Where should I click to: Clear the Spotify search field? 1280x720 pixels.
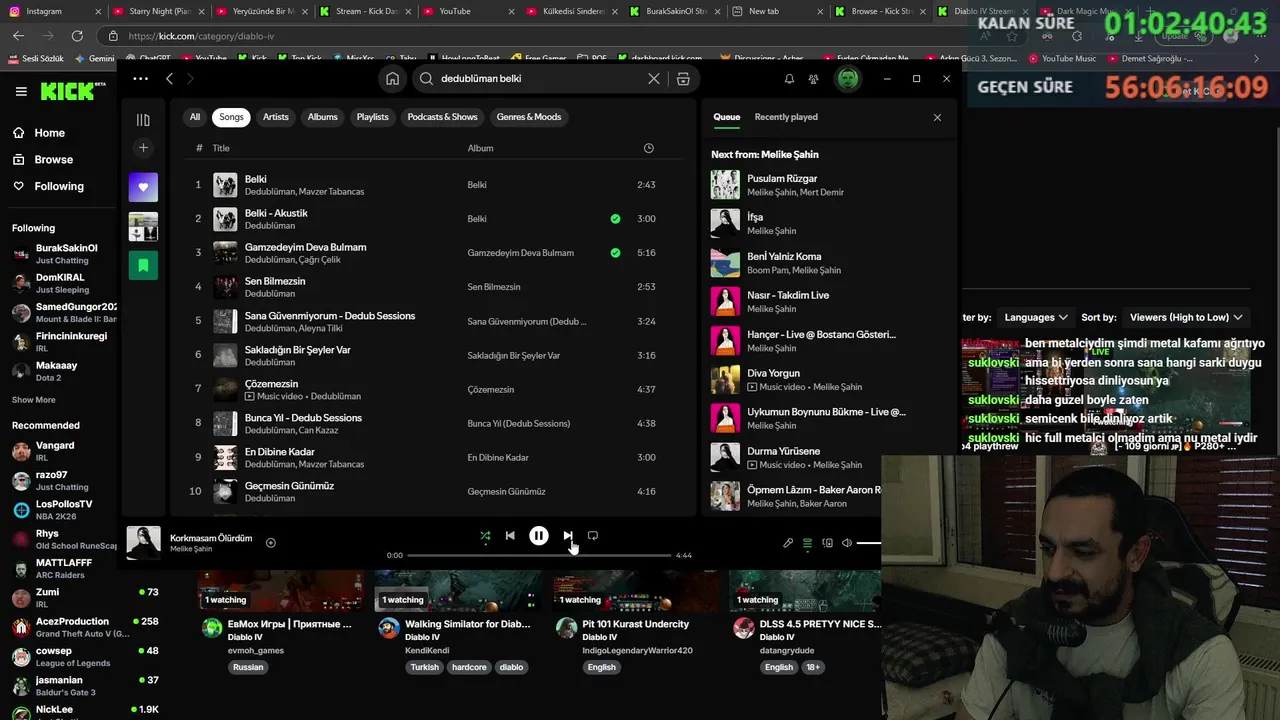pos(654,78)
